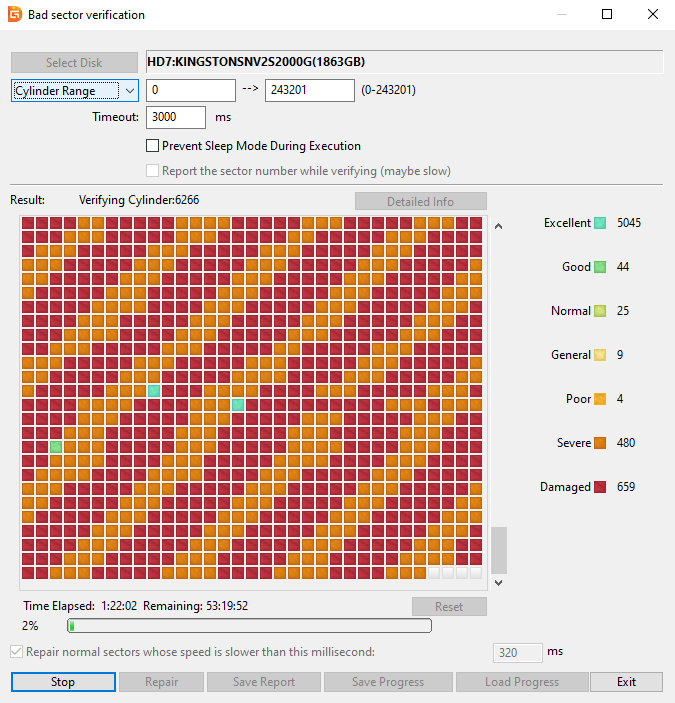Click Save Report
The width and height of the screenshot is (675, 703).
(264, 682)
